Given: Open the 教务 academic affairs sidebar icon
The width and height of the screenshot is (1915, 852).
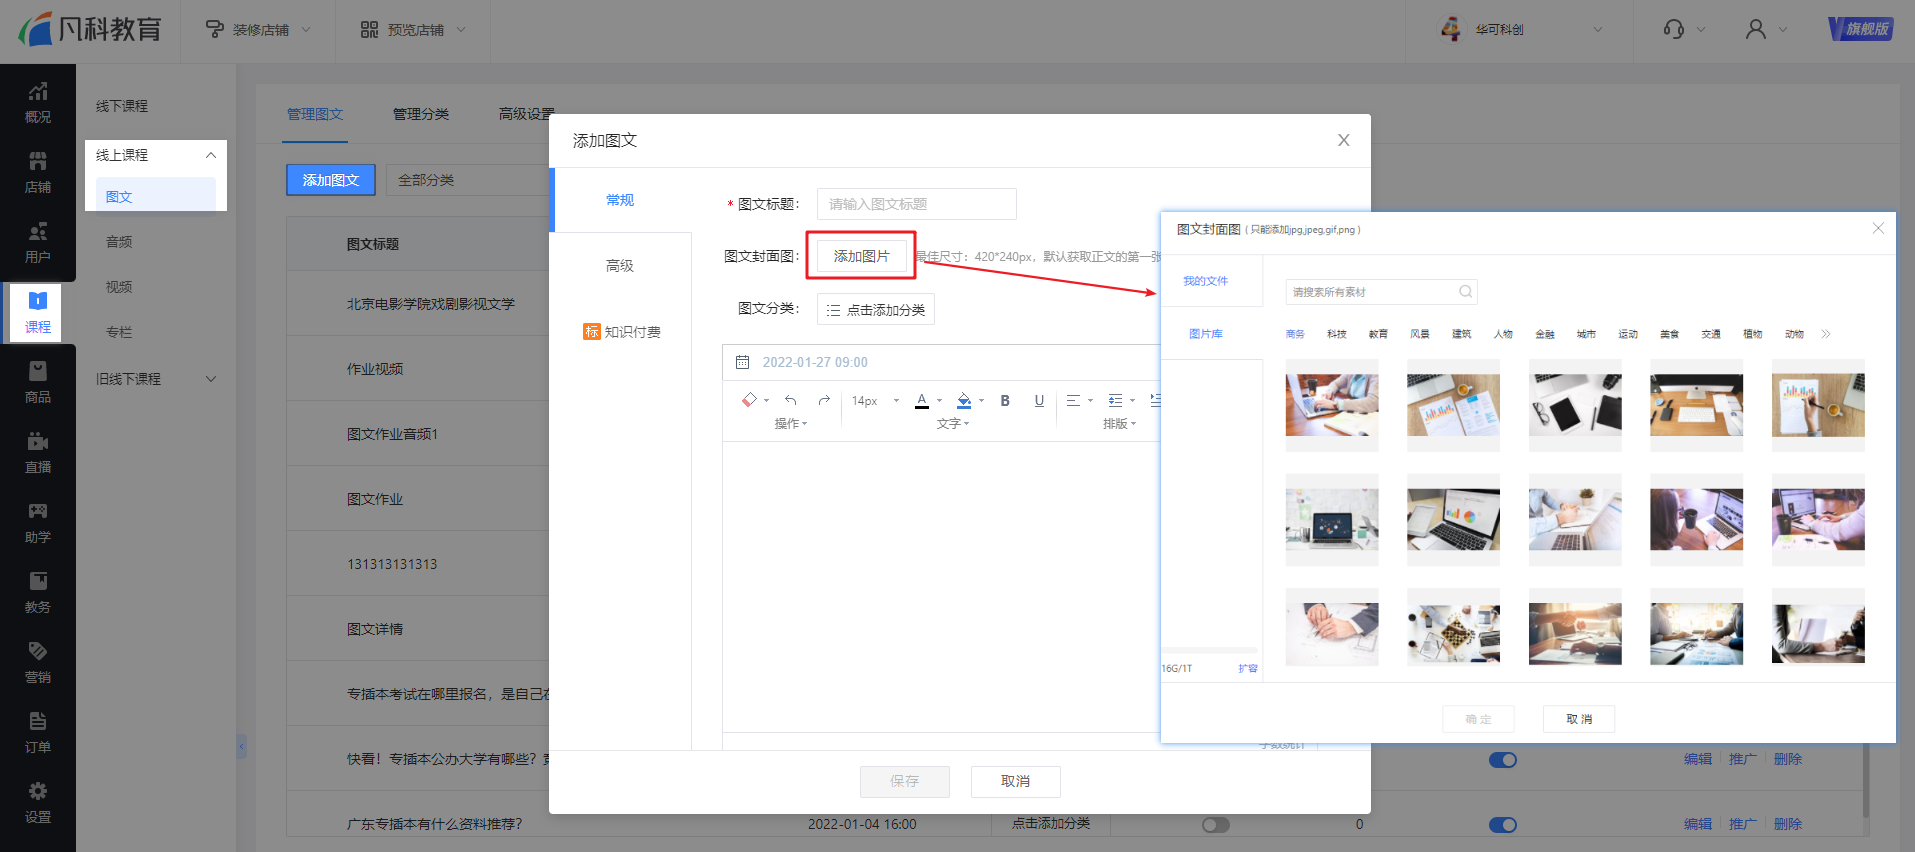Looking at the screenshot, I should [38, 593].
